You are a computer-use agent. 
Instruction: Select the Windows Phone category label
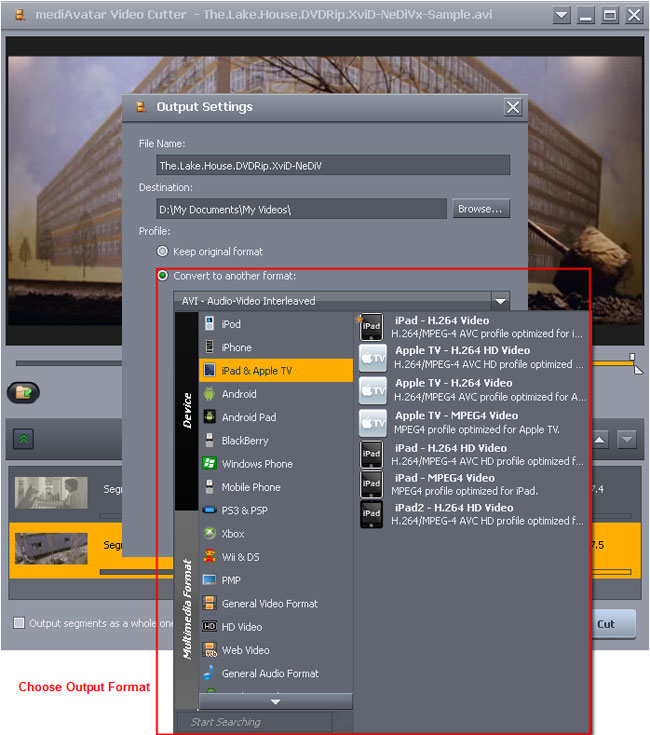[x=257, y=464]
